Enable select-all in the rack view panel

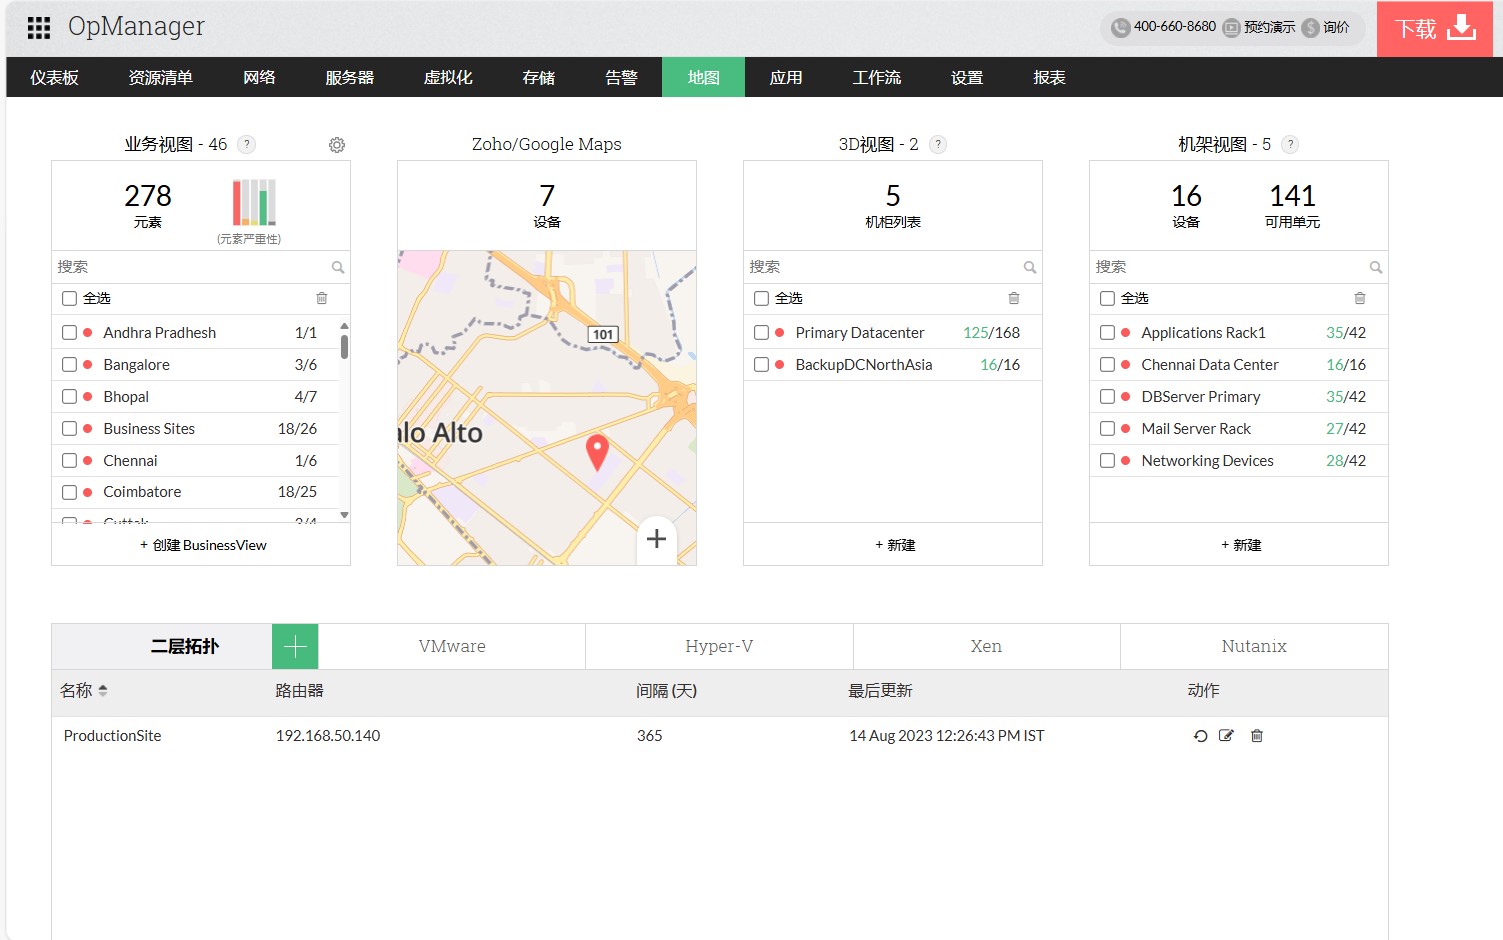(x=1108, y=298)
